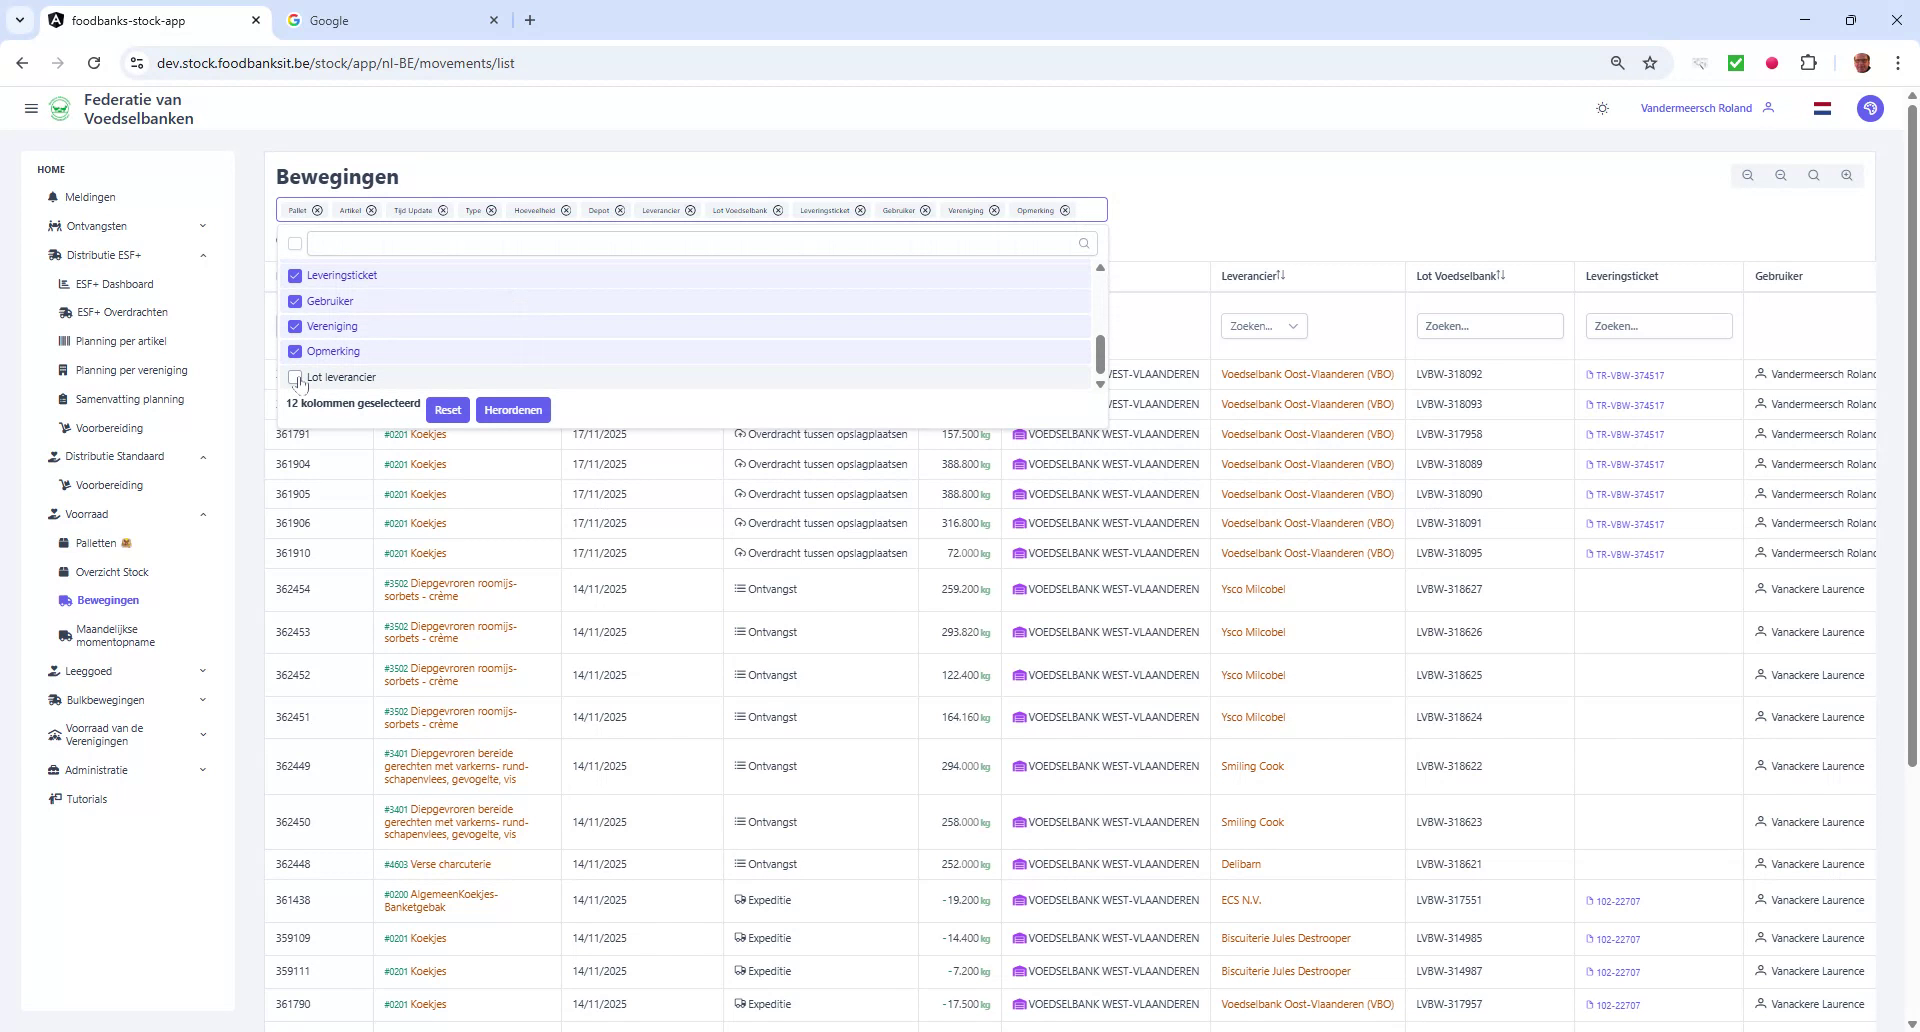
Task: Click the Herordenen button
Action: coord(513,409)
